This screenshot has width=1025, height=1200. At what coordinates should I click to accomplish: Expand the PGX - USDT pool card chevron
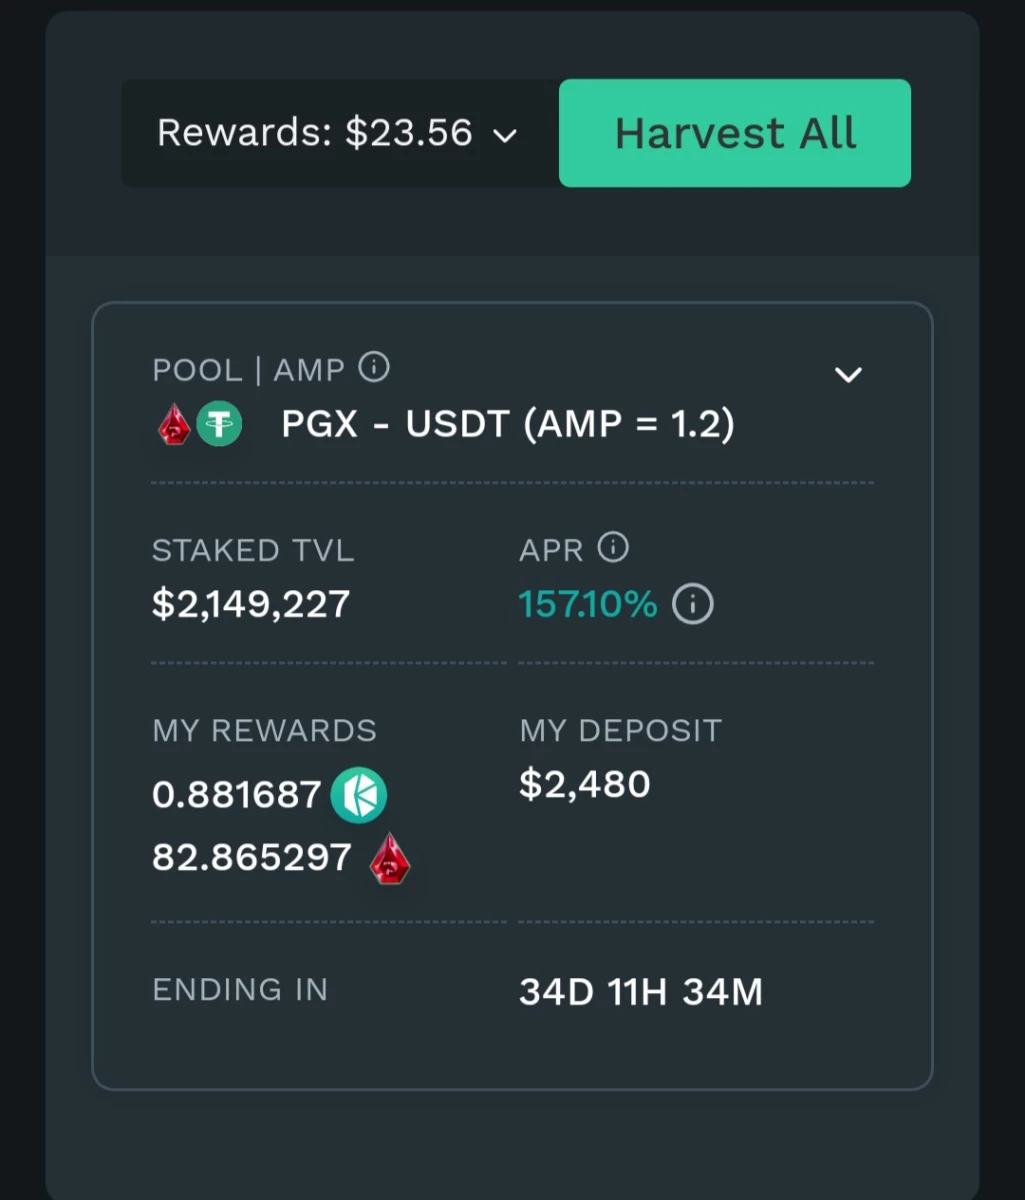848,375
